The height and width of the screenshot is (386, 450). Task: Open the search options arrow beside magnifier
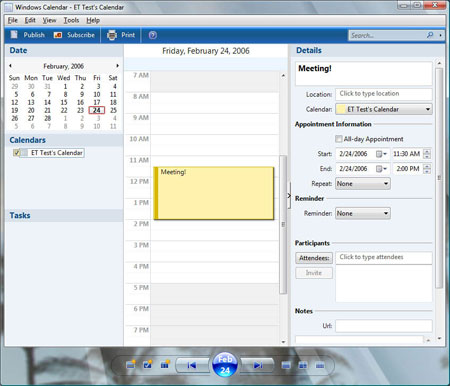click(x=441, y=35)
